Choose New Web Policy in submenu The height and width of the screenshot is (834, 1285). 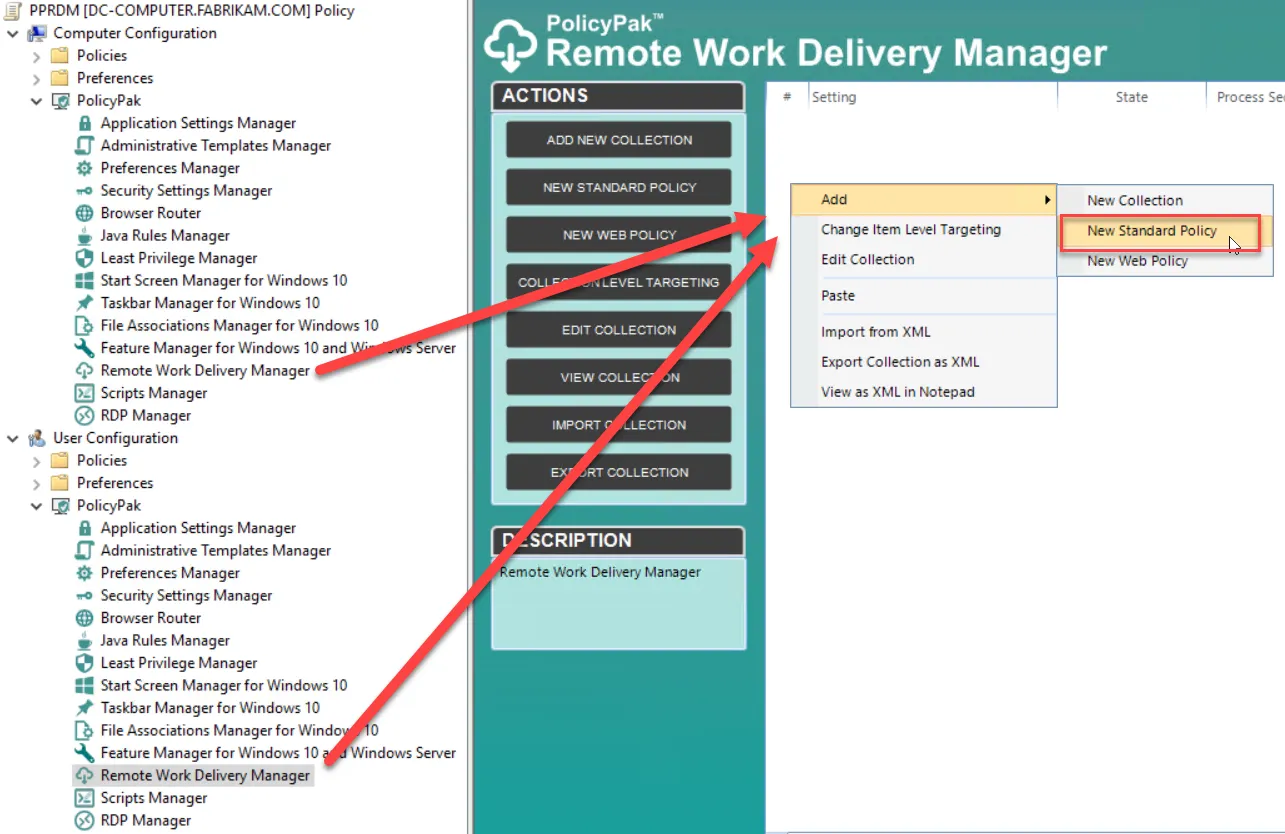click(x=1165, y=260)
